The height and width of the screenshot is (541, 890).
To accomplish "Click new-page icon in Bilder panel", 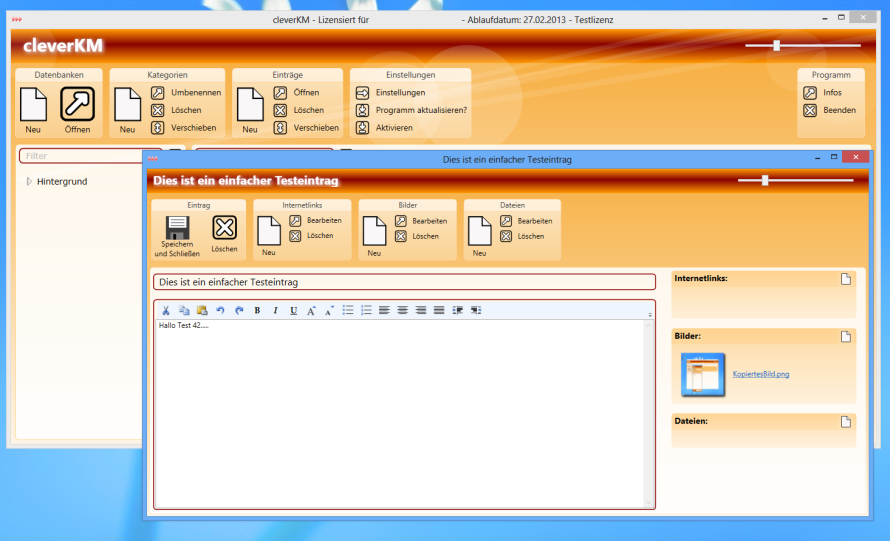I will click(x=846, y=337).
